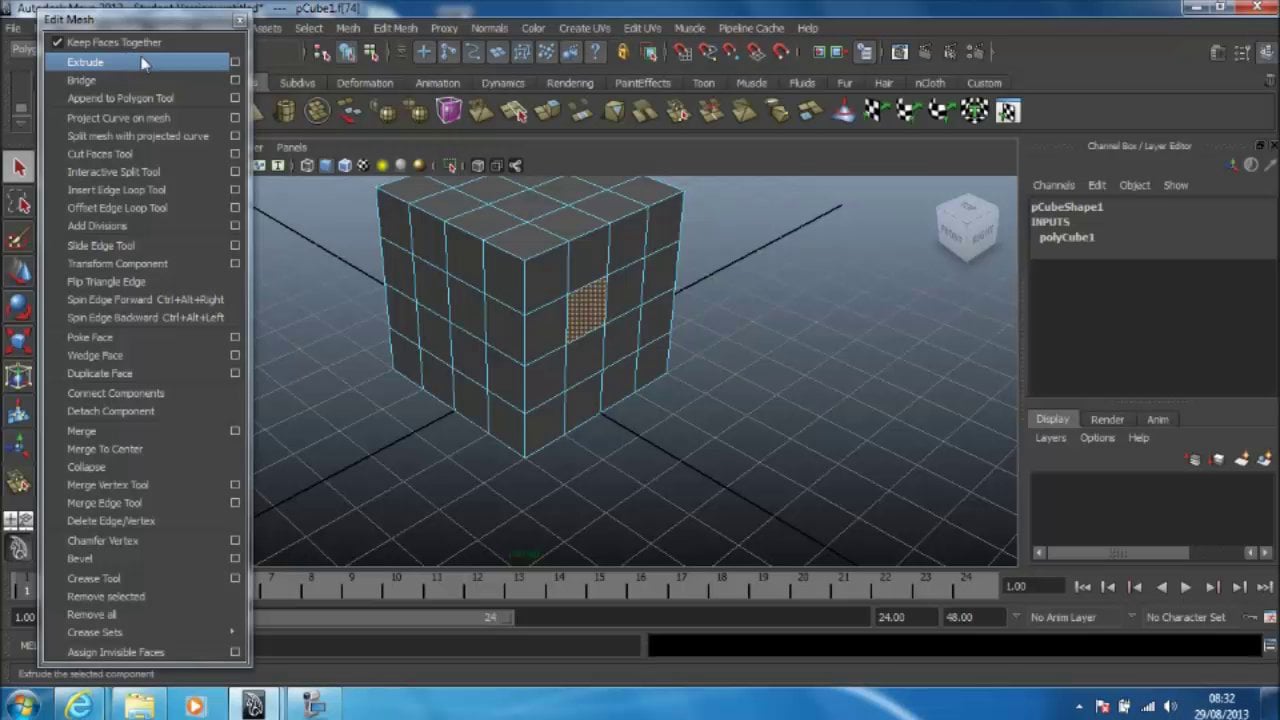Click the Use all lights yellow sphere icon

[382, 166]
